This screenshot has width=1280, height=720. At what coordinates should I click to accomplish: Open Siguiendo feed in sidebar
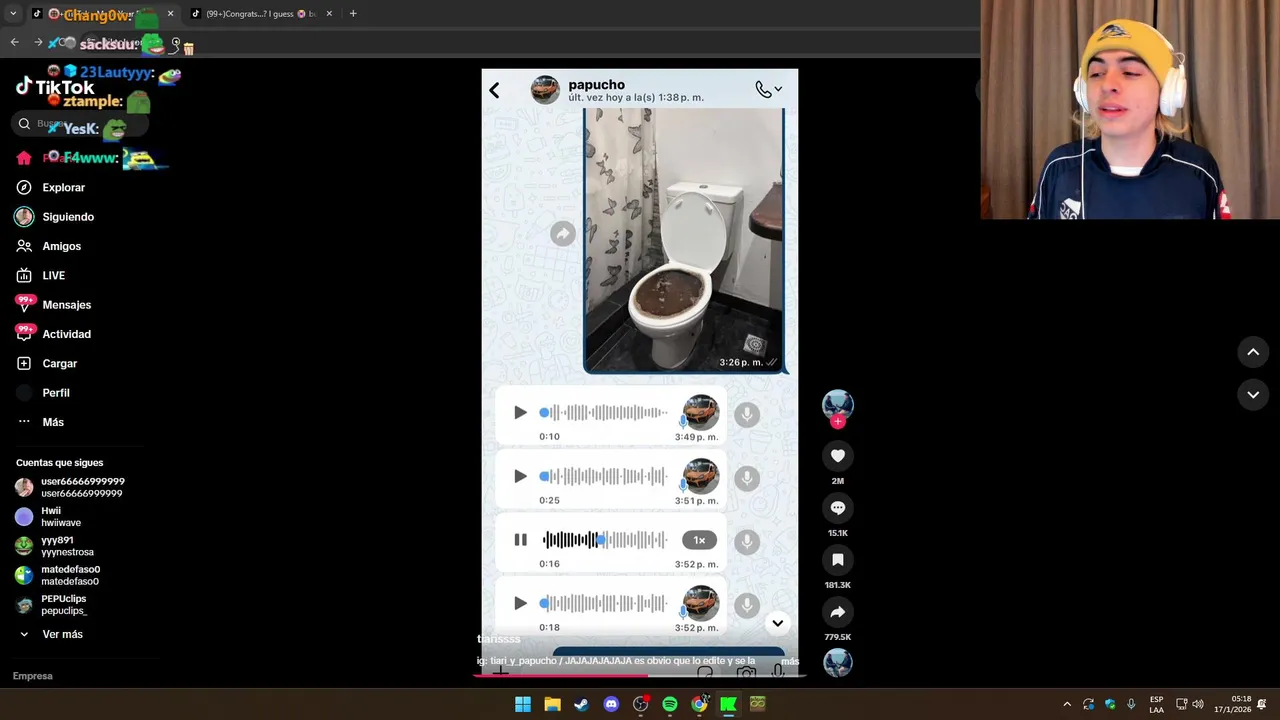[67, 217]
